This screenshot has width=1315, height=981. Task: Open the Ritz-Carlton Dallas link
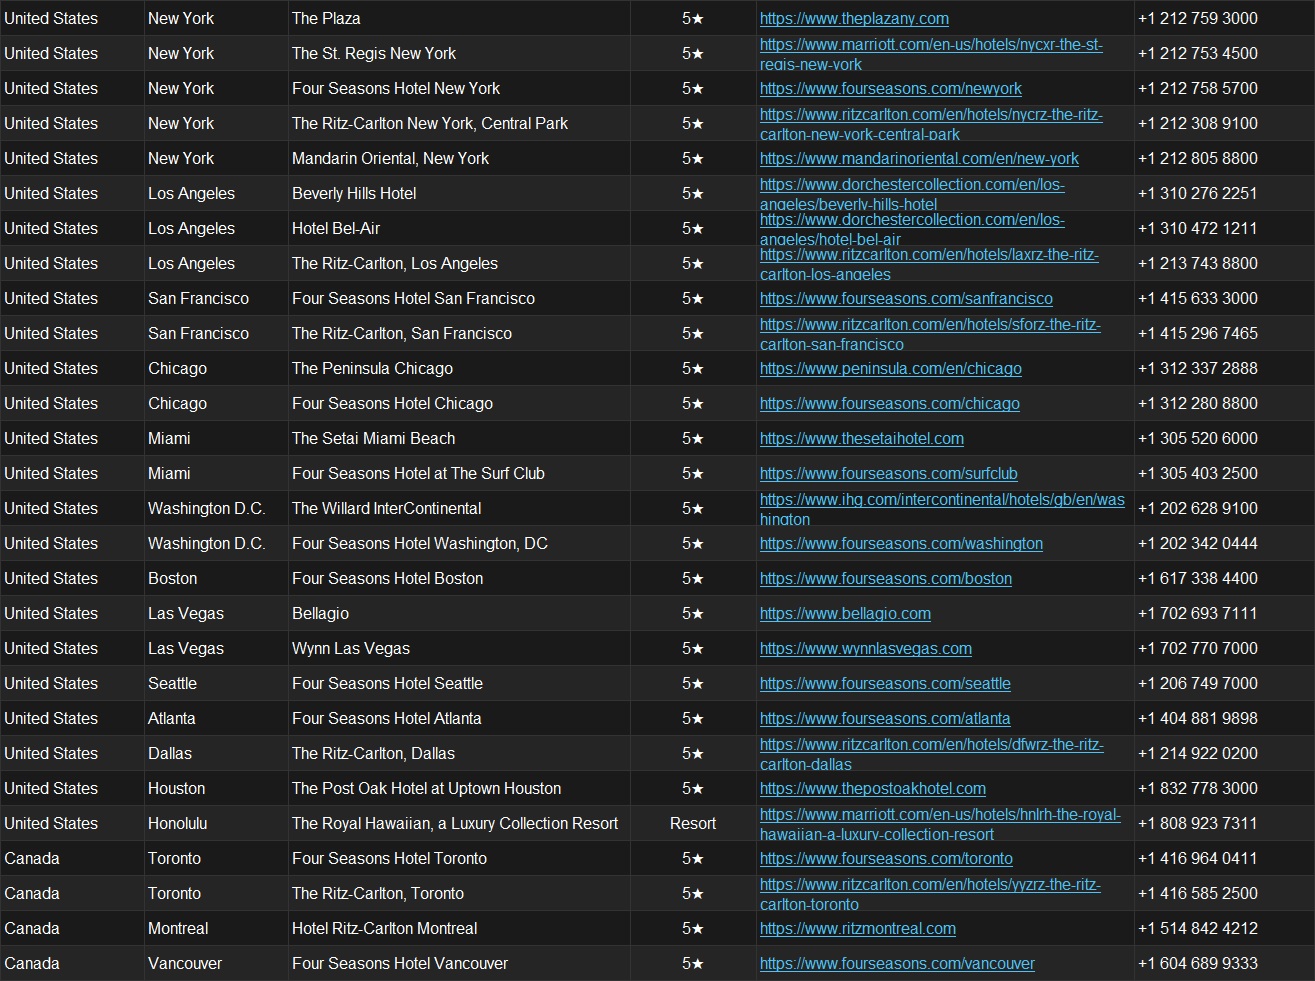[932, 754]
